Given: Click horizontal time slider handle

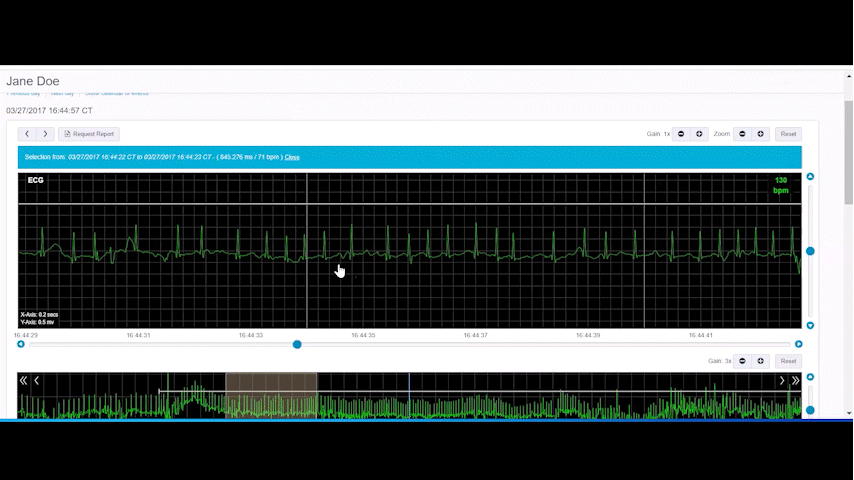Looking at the screenshot, I should pos(297,344).
